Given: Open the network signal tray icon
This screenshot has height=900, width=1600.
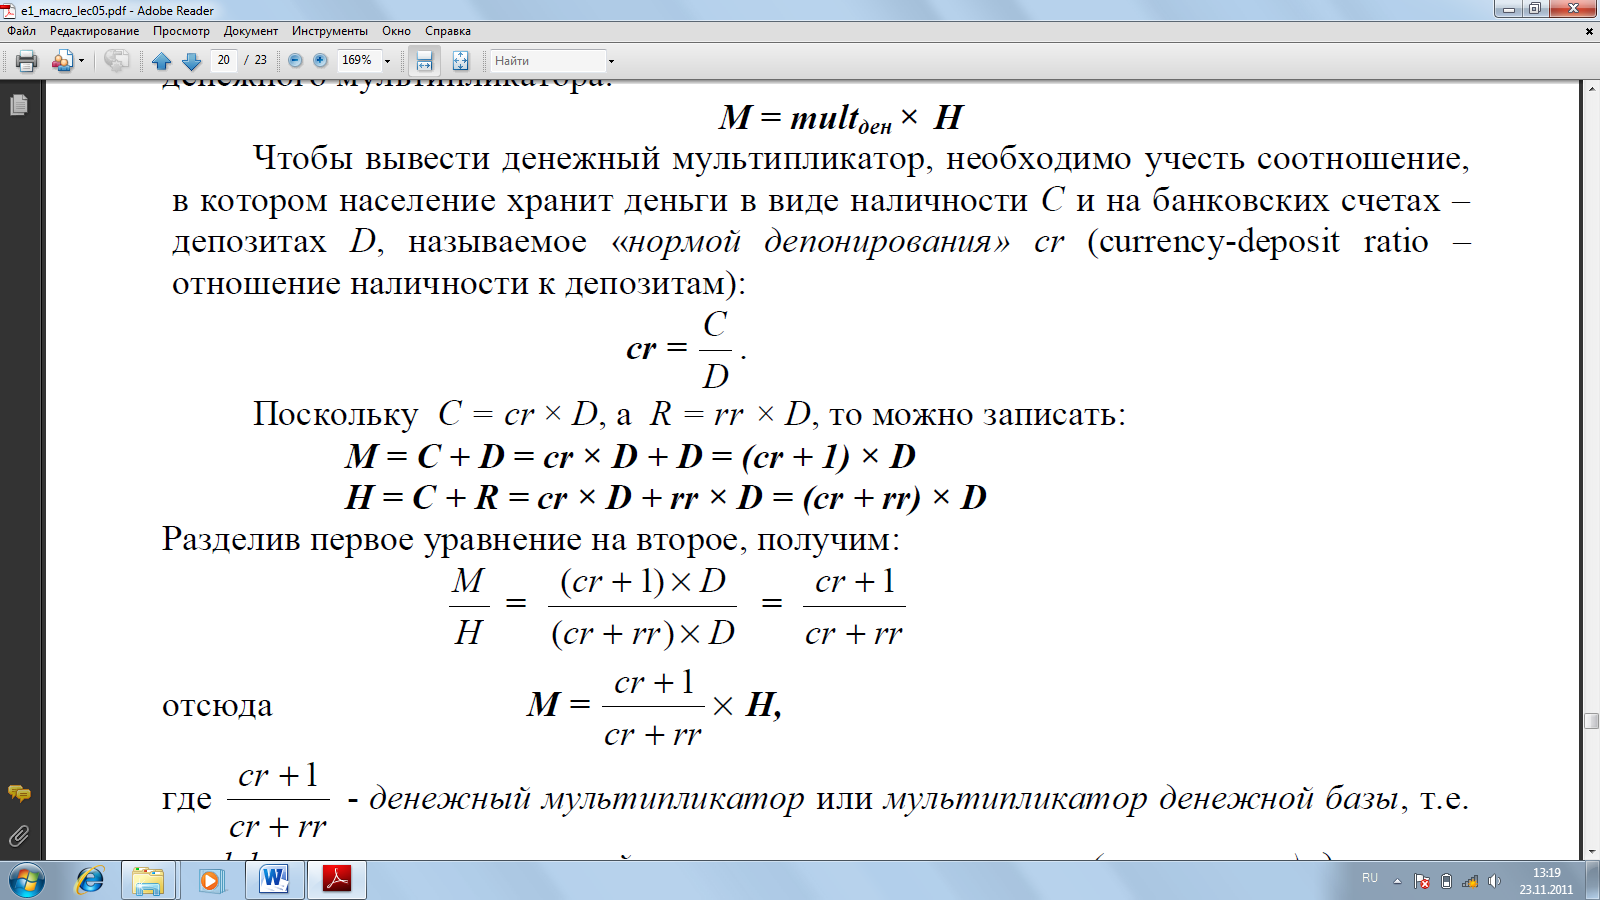Looking at the screenshot, I should pos(1470,881).
